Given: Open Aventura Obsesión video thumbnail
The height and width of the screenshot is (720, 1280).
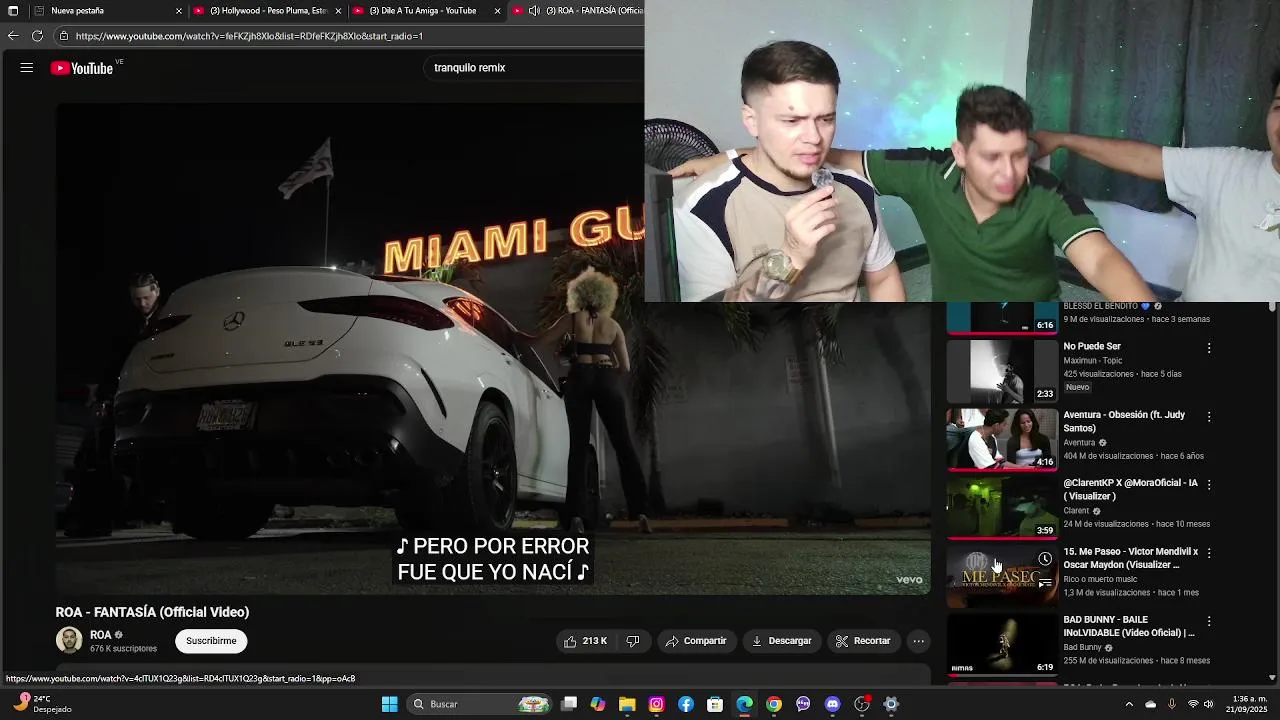Looking at the screenshot, I should 1002,438.
